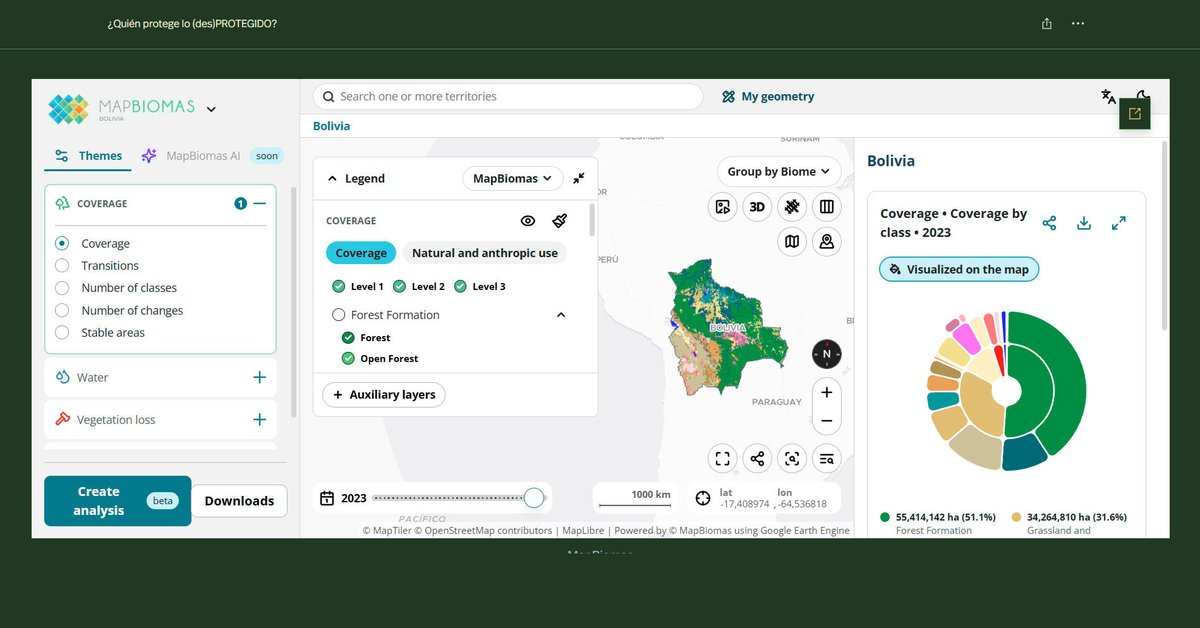Open the list search map tool
Screen dimensions: 1200x628
(826, 459)
